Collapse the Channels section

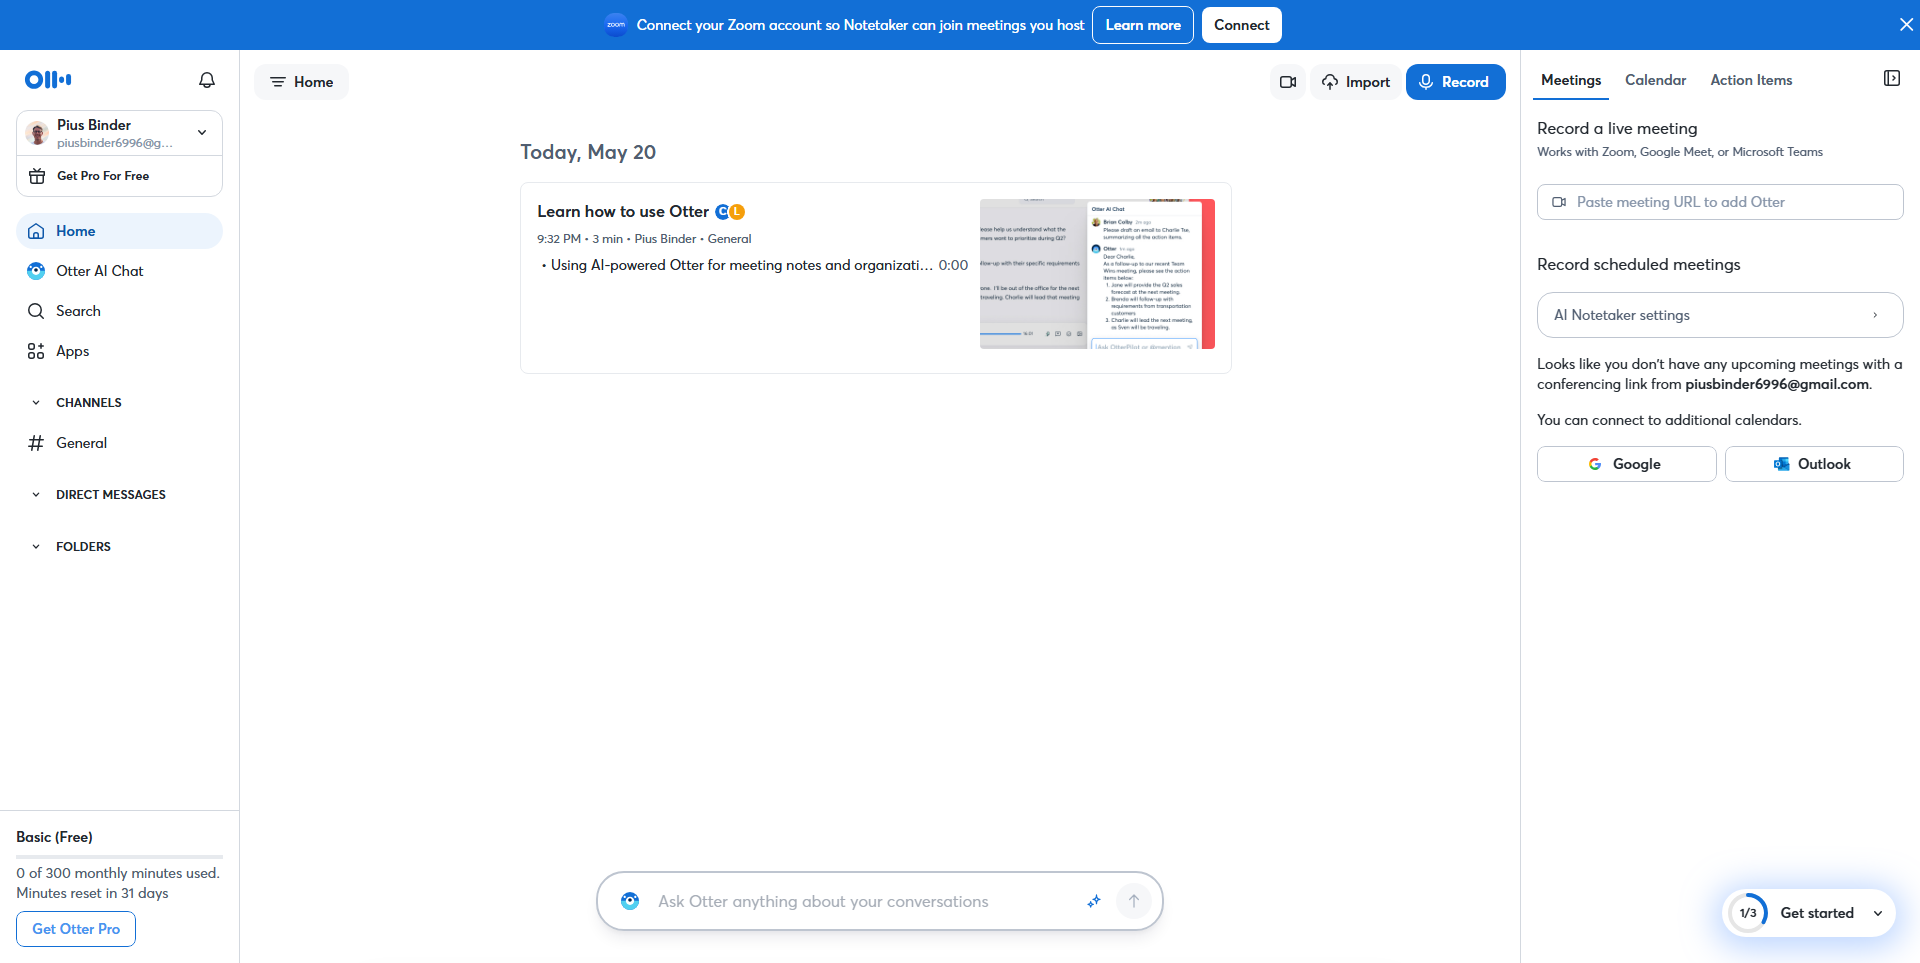(36, 403)
